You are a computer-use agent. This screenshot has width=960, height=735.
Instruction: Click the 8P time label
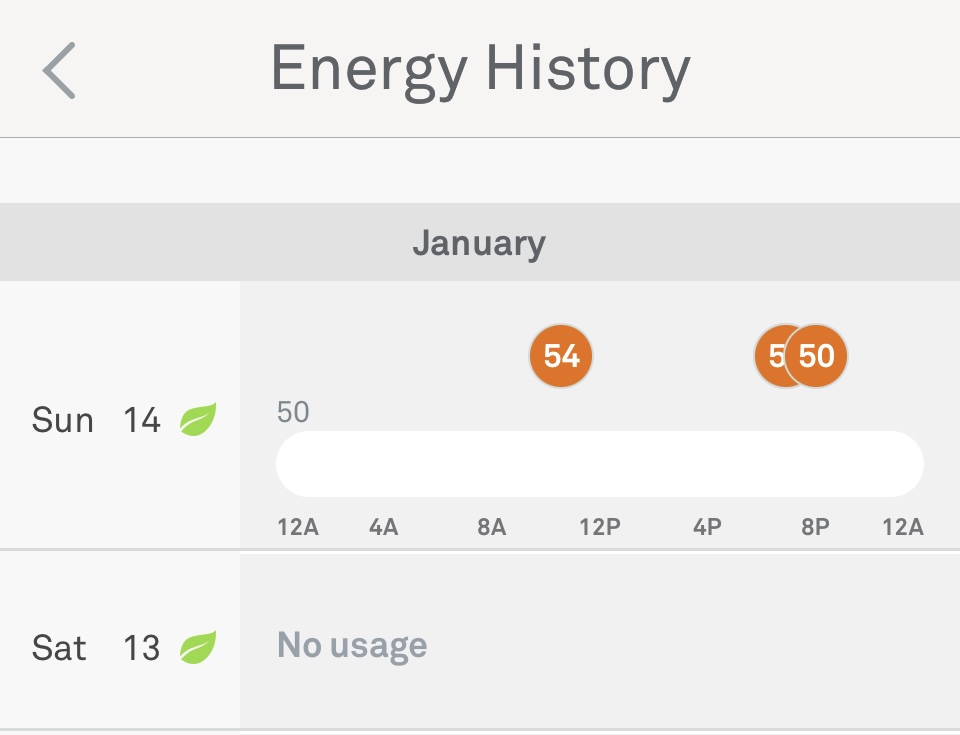pyautogui.click(x=815, y=527)
